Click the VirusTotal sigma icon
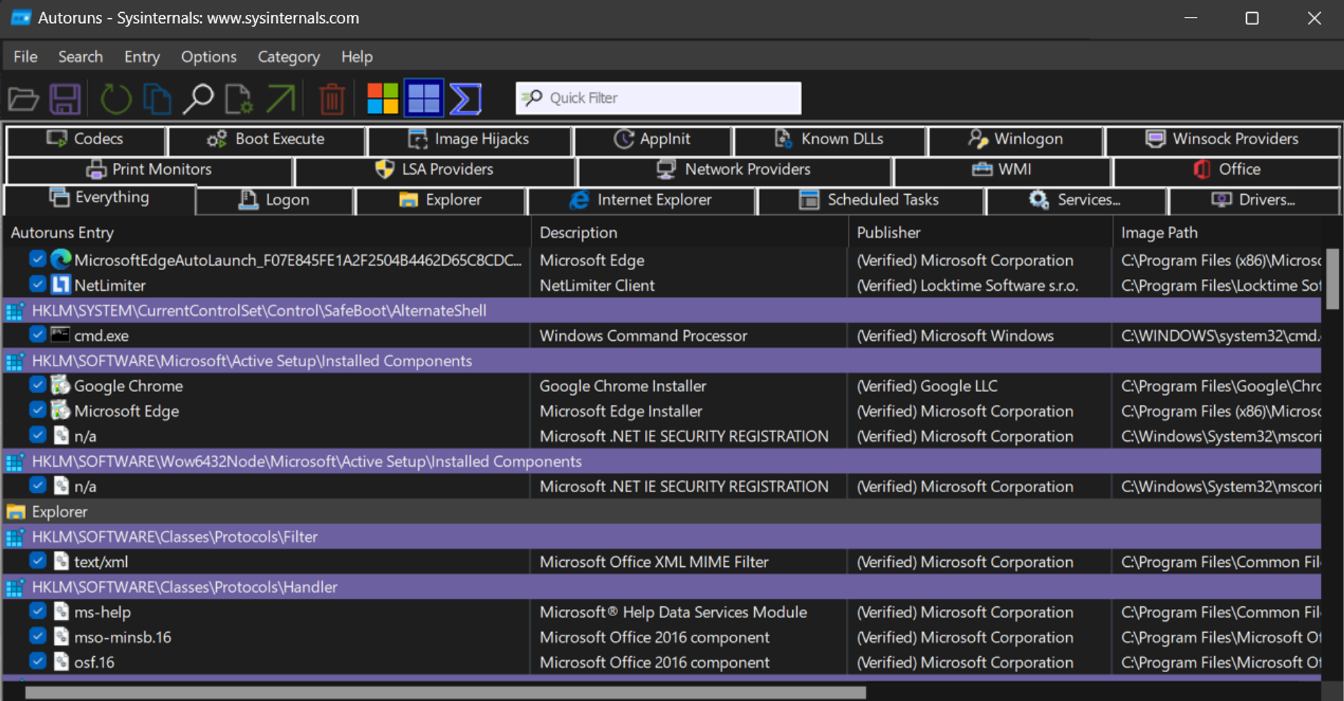 (465, 98)
